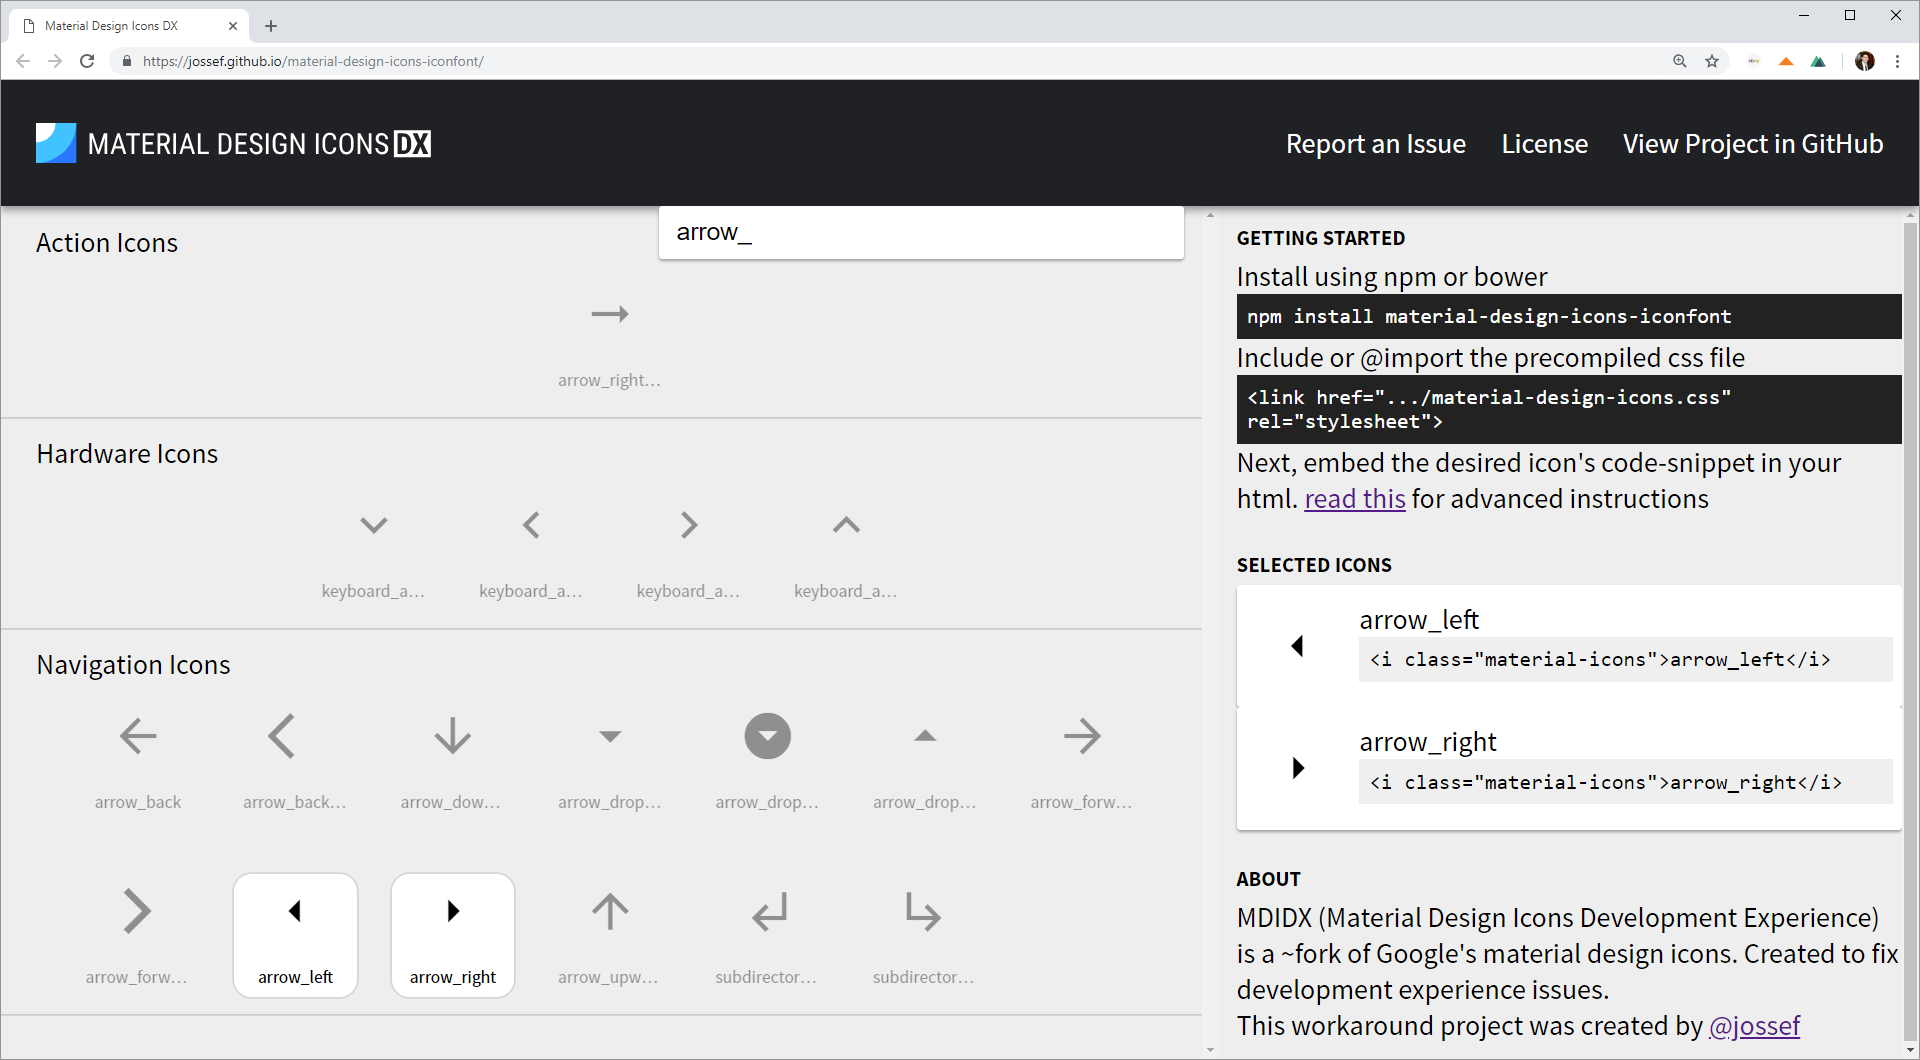
Task: Click the Material Design Icons DX logo
Action: pyautogui.click(x=234, y=143)
